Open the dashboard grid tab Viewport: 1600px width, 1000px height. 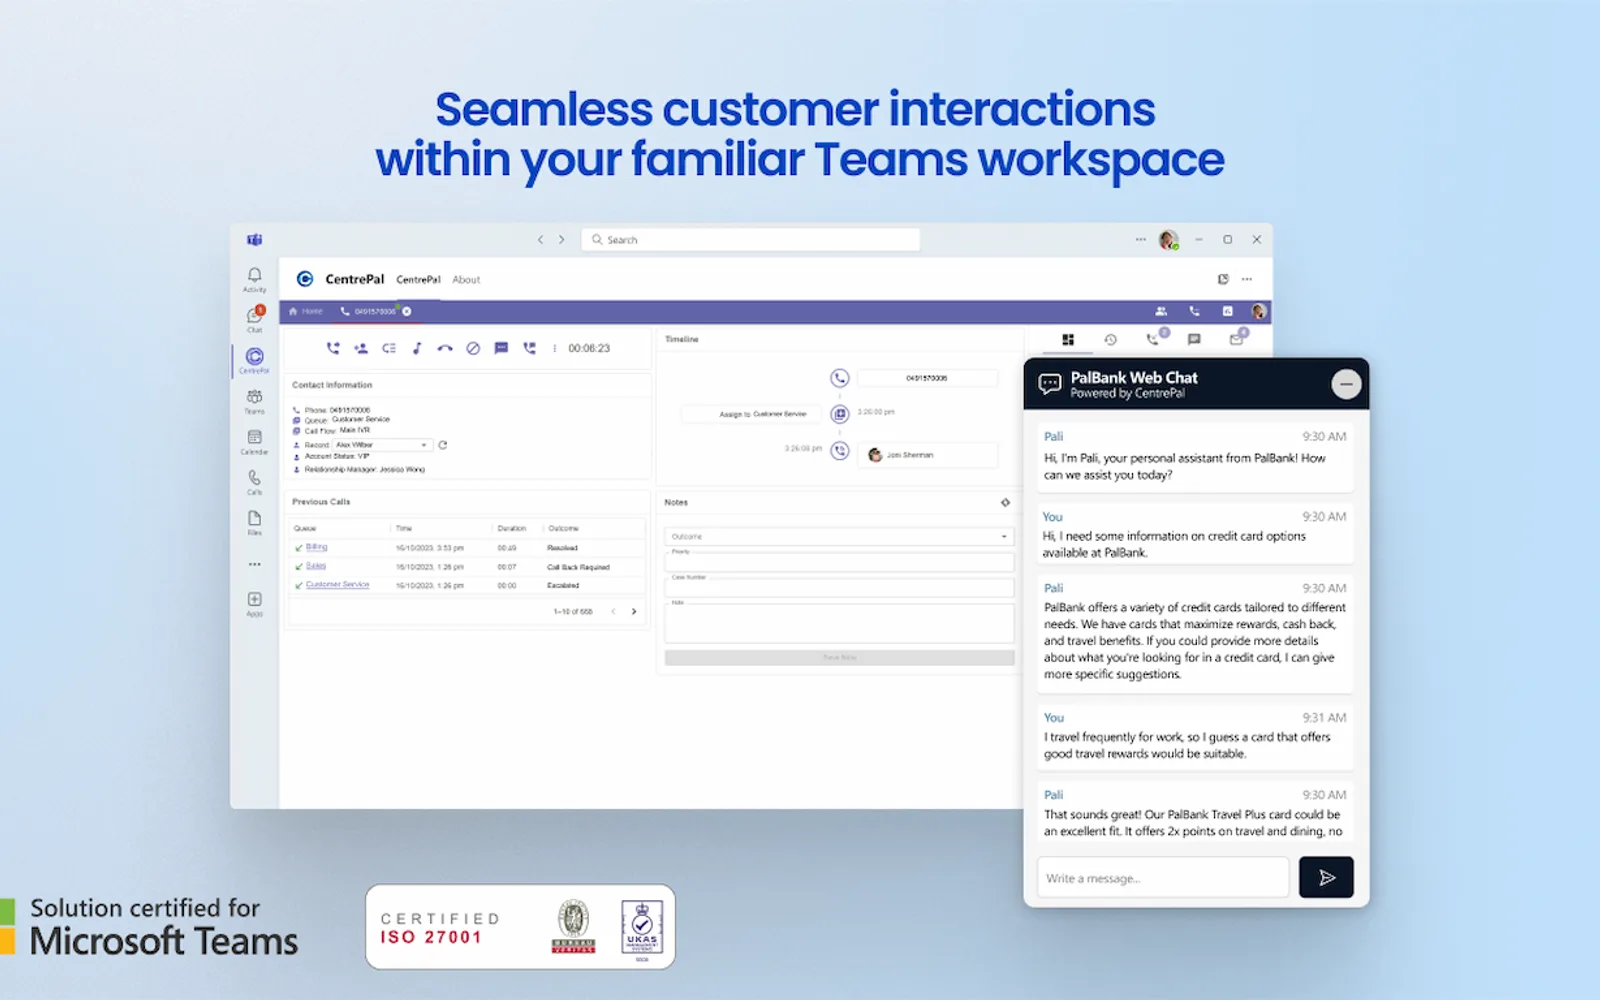pos(1068,340)
